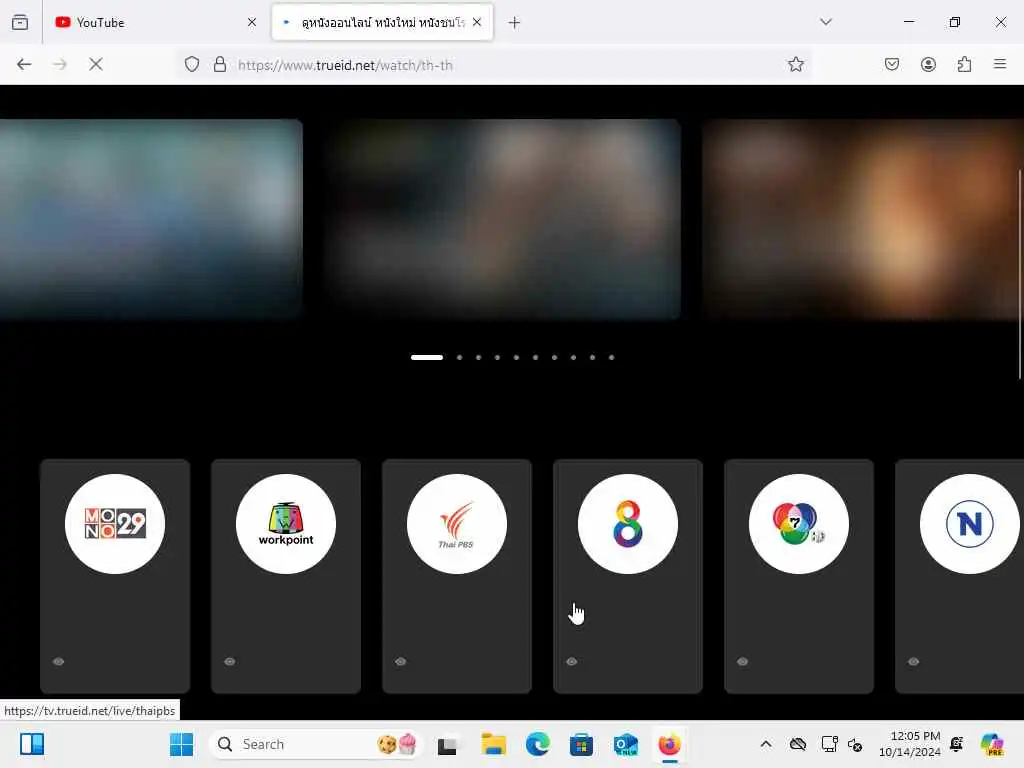Select the right carousel banner
The height and width of the screenshot is (768, 1024).
(863, 219)
